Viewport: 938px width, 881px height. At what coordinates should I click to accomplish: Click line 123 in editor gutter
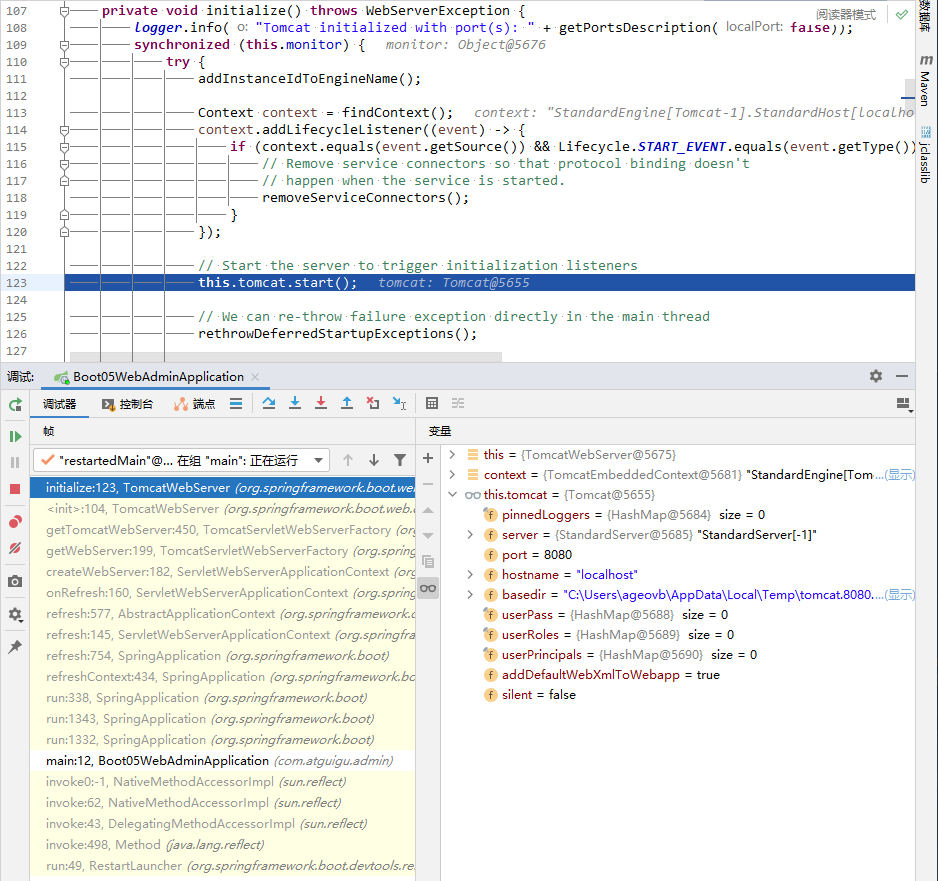coord(17,283)
